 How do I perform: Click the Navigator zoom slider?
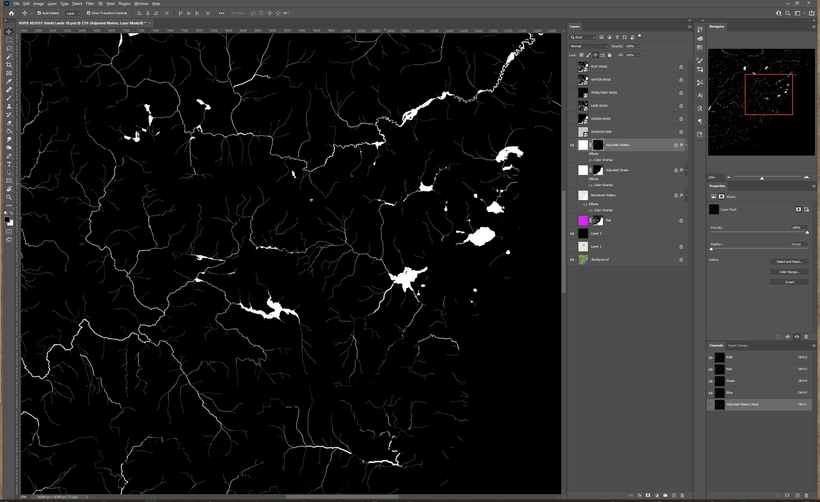point(762,178)
